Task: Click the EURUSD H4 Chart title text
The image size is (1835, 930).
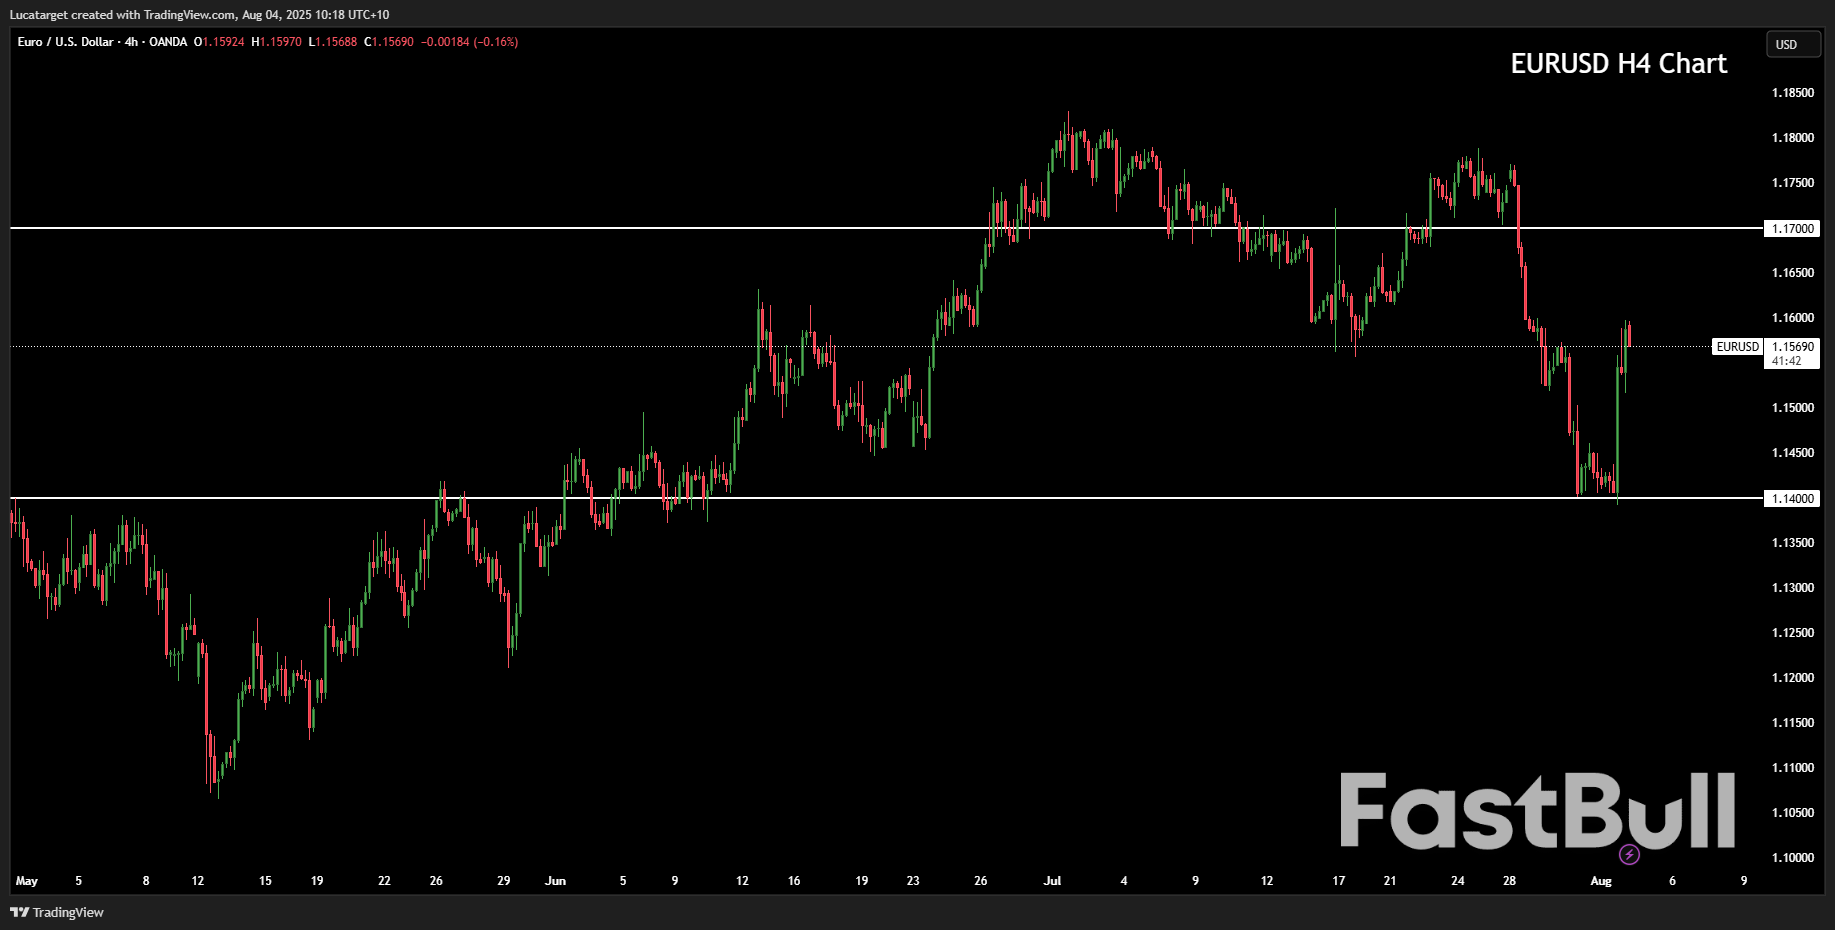Action: (x=1618, y=64)
